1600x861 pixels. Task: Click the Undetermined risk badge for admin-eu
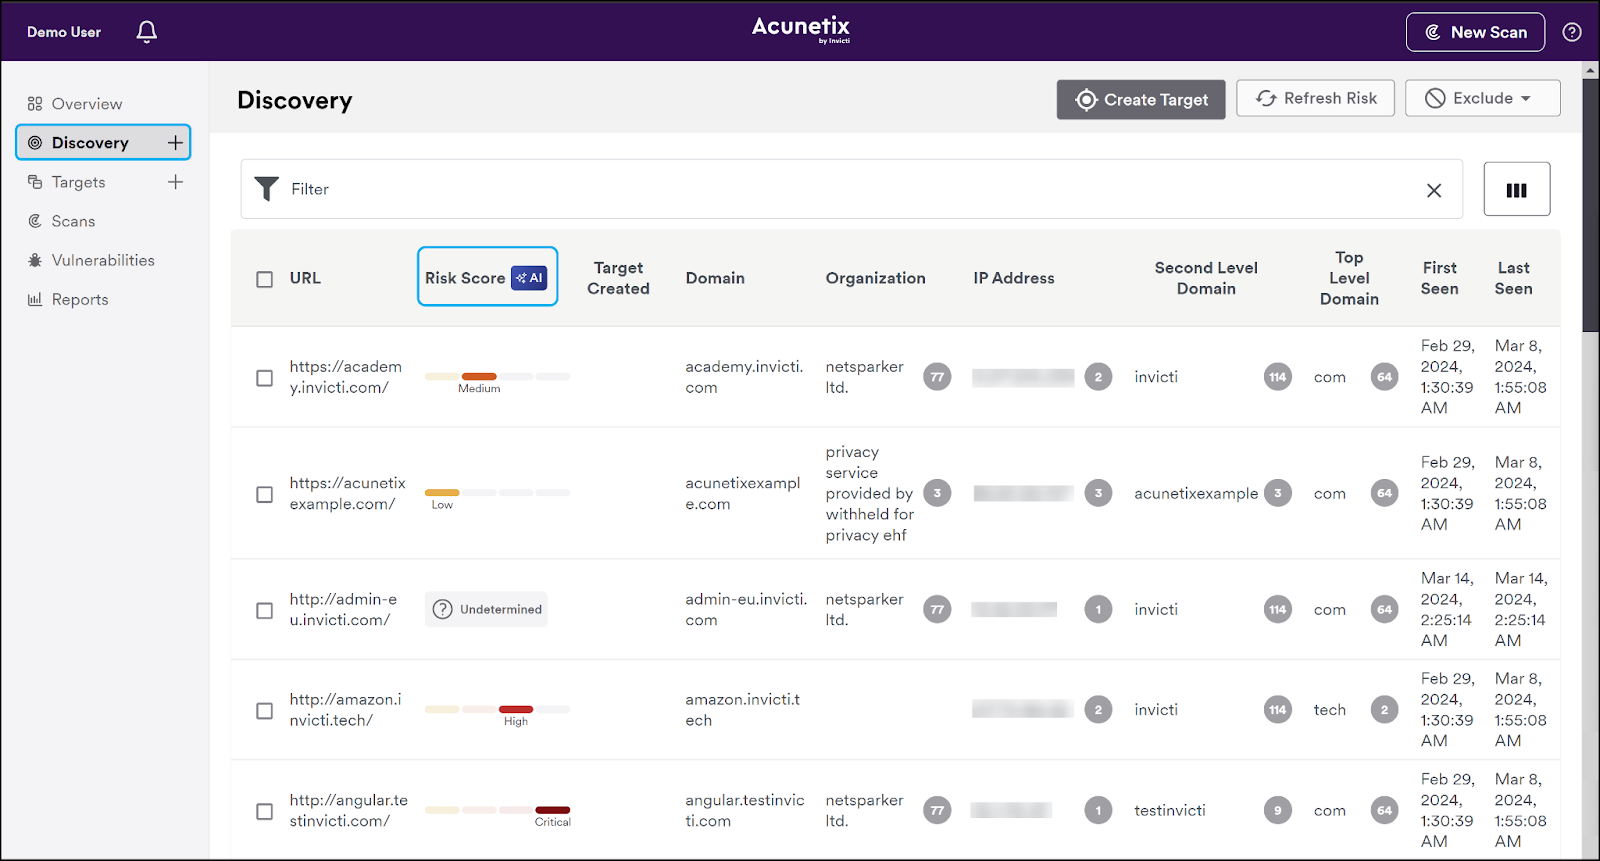click(487, 609)
